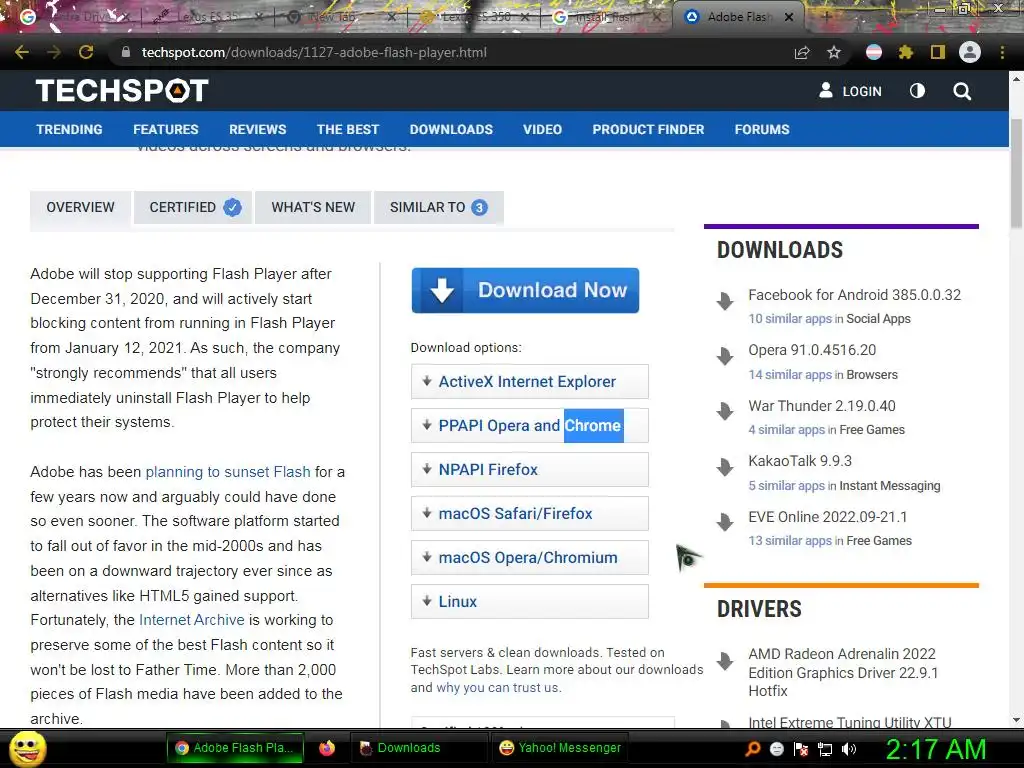This screenshot has height=768, width=1024.
Task: Open the TRENDING menu
Action: point(69,129)
